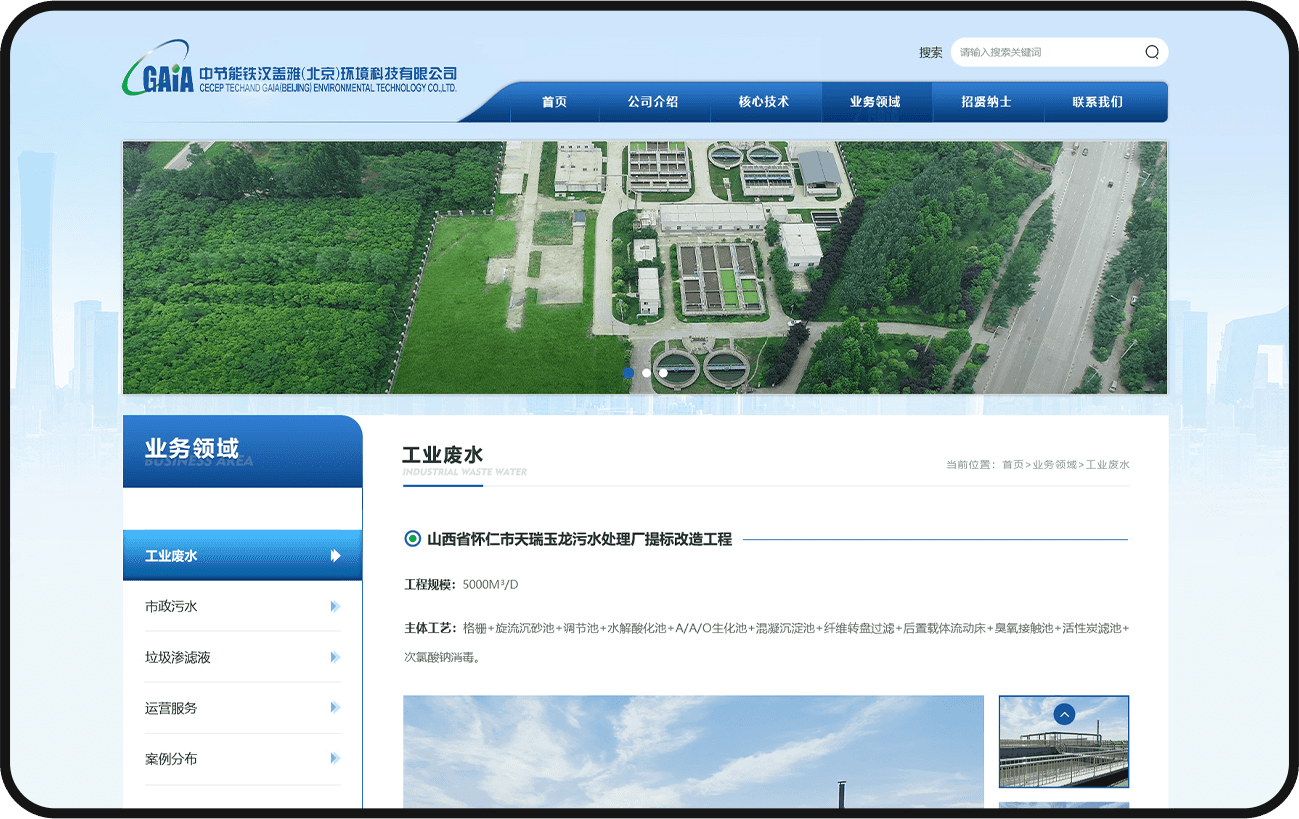
Task: Click the search magnifier icon
Action: tap(1152, 52)
